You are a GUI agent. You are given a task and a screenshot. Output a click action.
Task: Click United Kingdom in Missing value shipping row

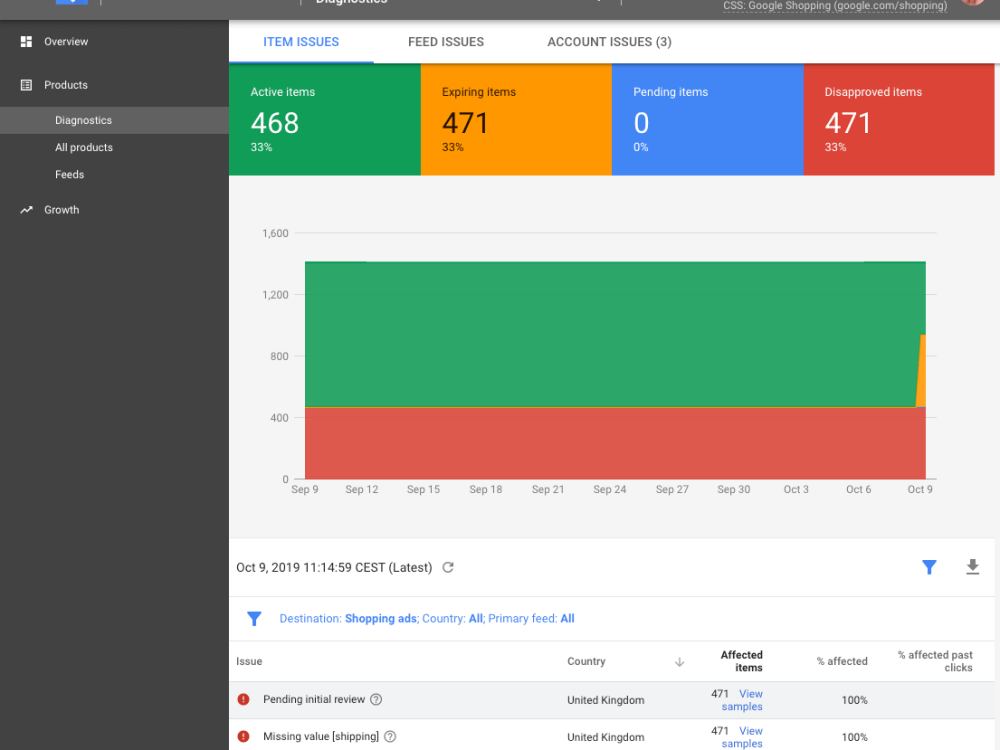coord(605,737)
